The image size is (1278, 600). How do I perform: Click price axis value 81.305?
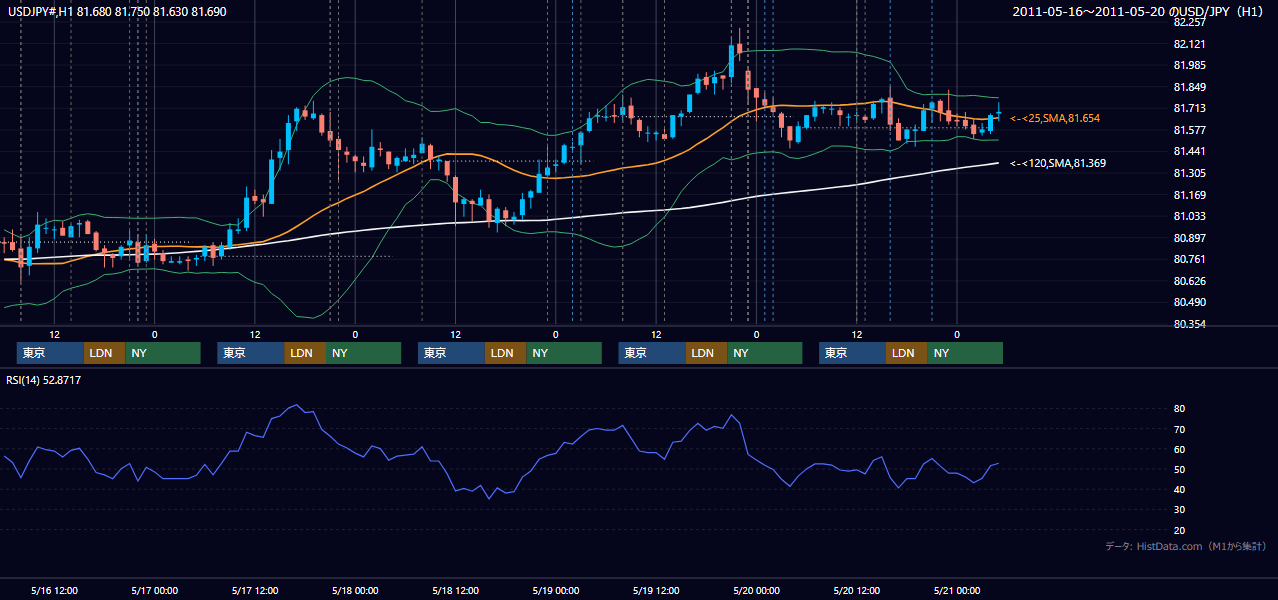pyautogui.click(x=1189, y=173)
